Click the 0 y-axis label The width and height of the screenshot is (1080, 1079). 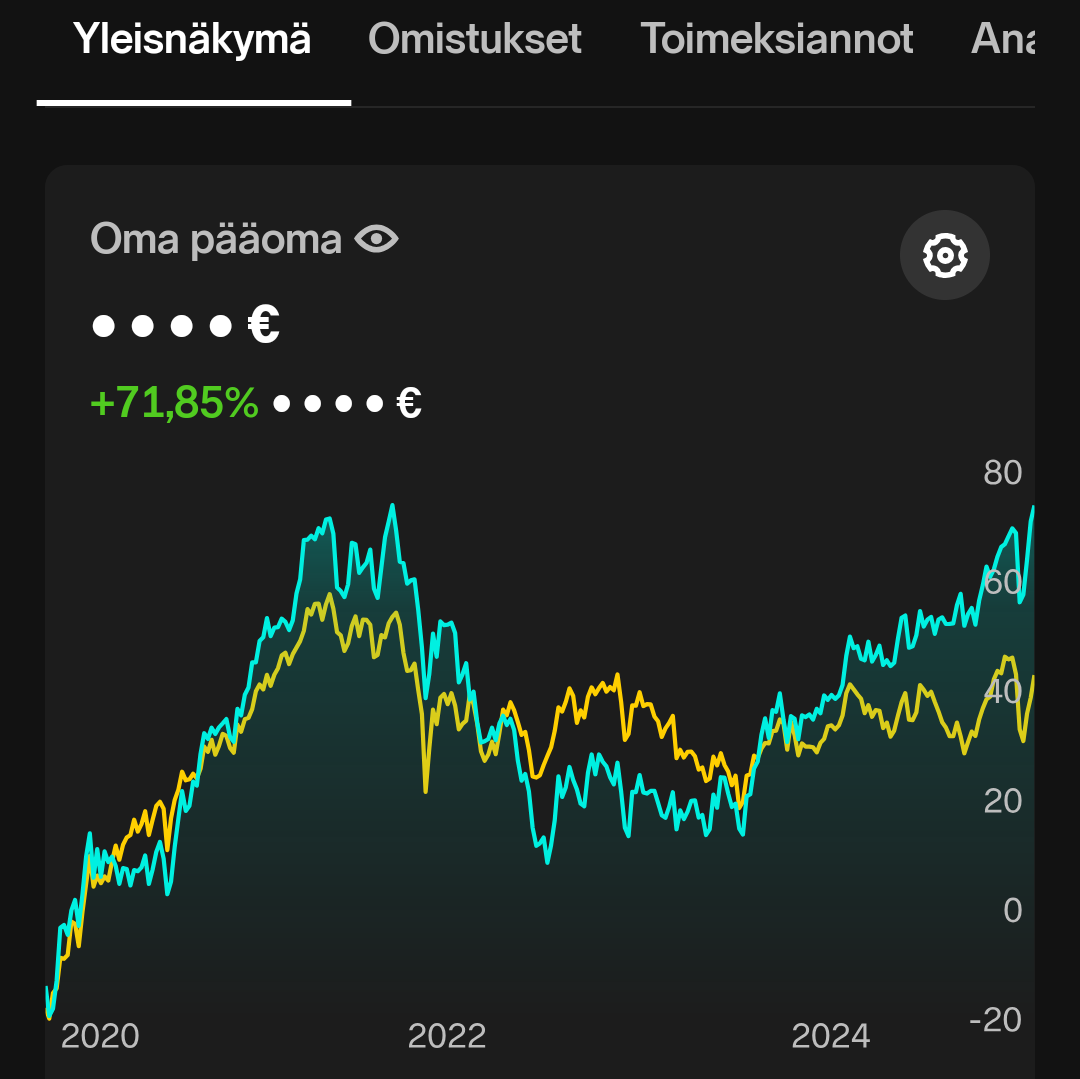[x=1012, y=910]
